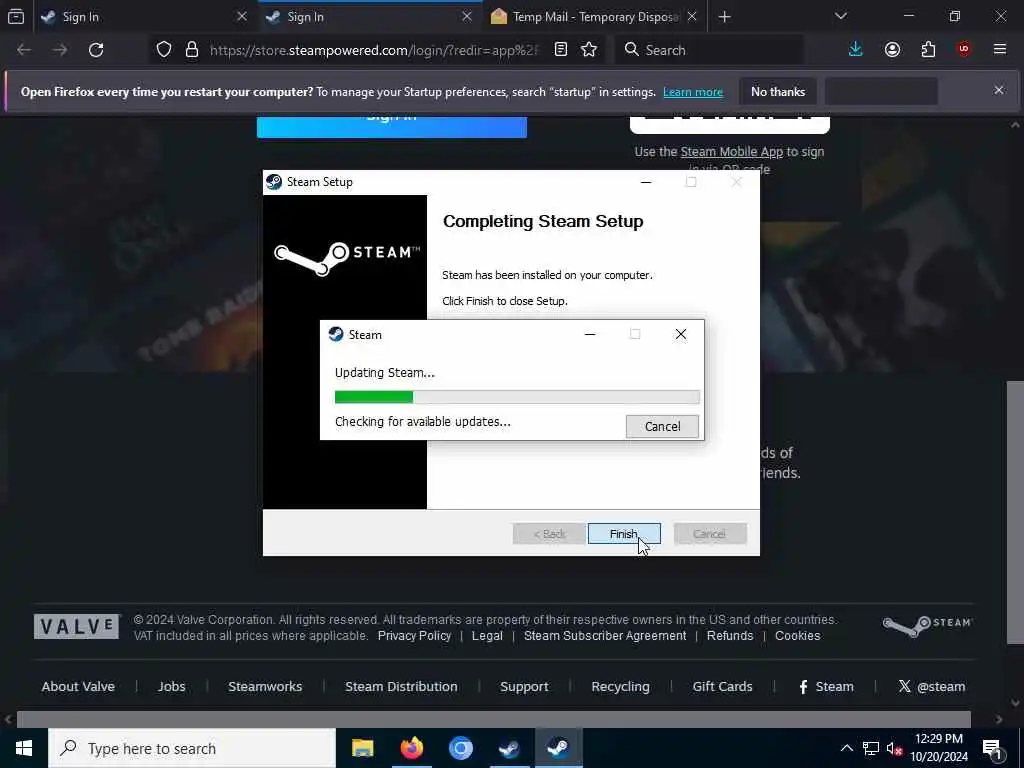Click the taskbar search box
Image resolution: width=1024 pixels, height=768 pixels.
[192, 748]
